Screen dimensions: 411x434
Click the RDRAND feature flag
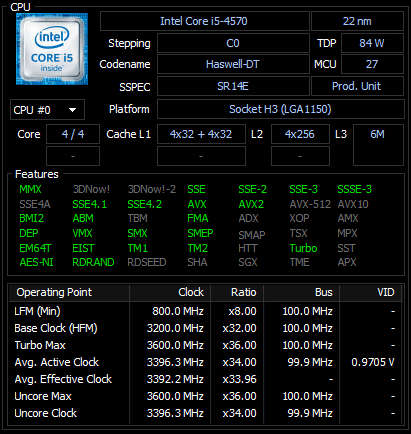click(93, 262)
